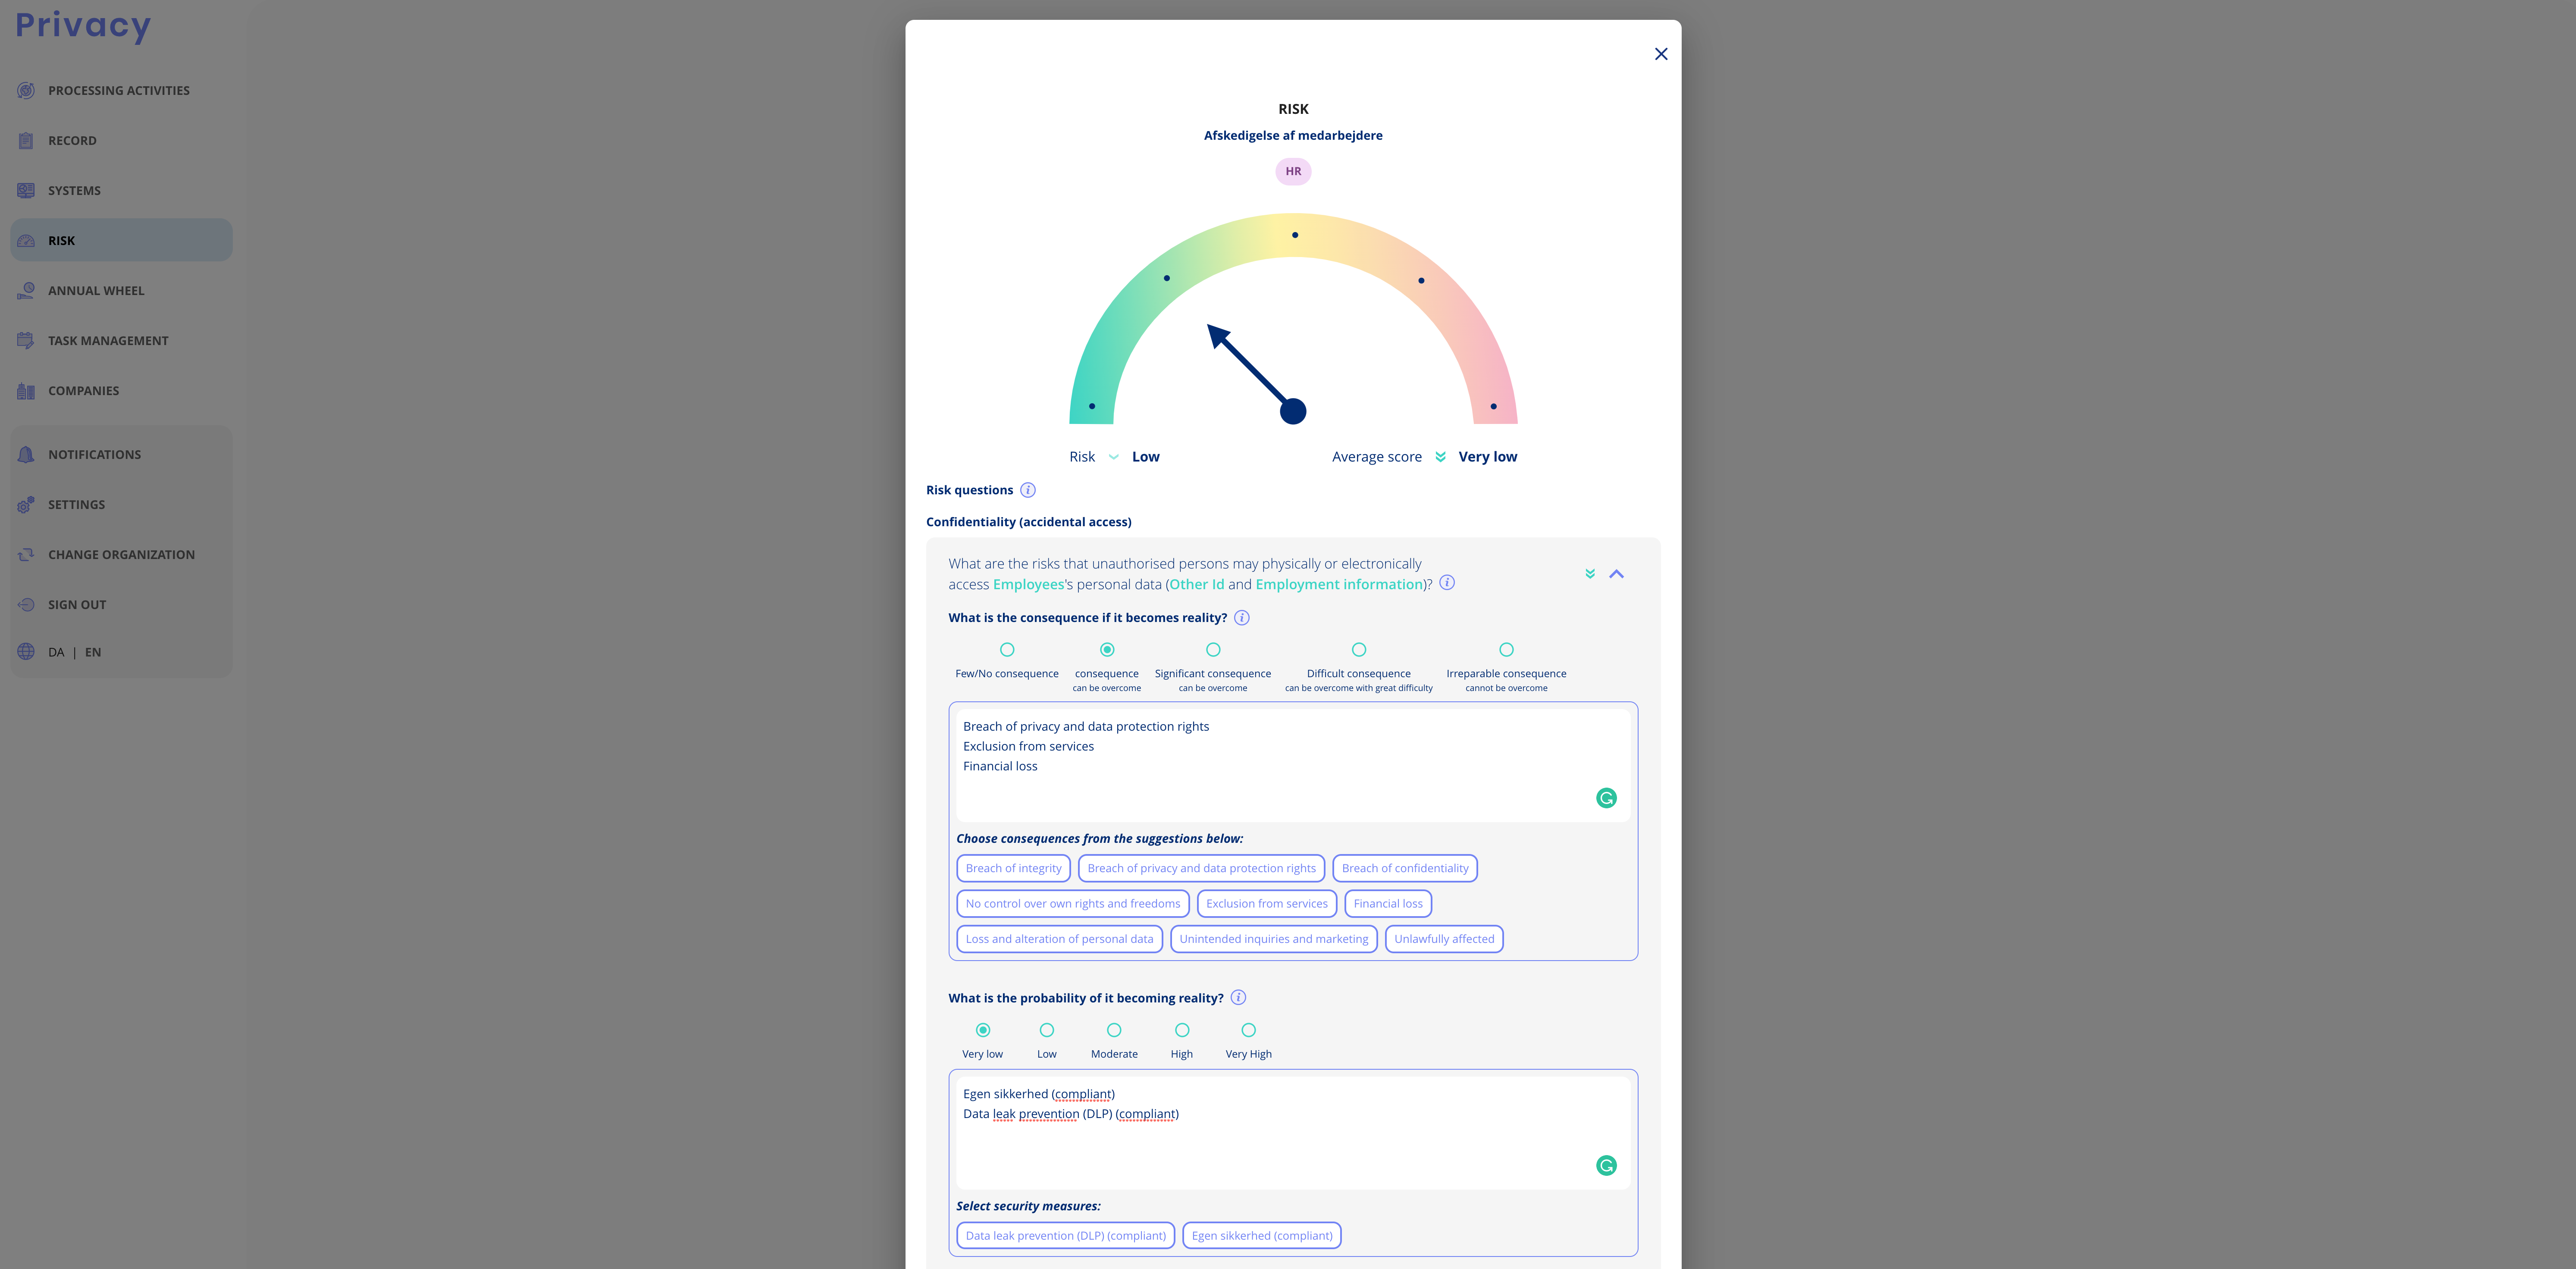The height and width of the screenshot is (1269, 2576).
Task: Click the dark blue gauge needle hub
Action: coord(1293,411)
